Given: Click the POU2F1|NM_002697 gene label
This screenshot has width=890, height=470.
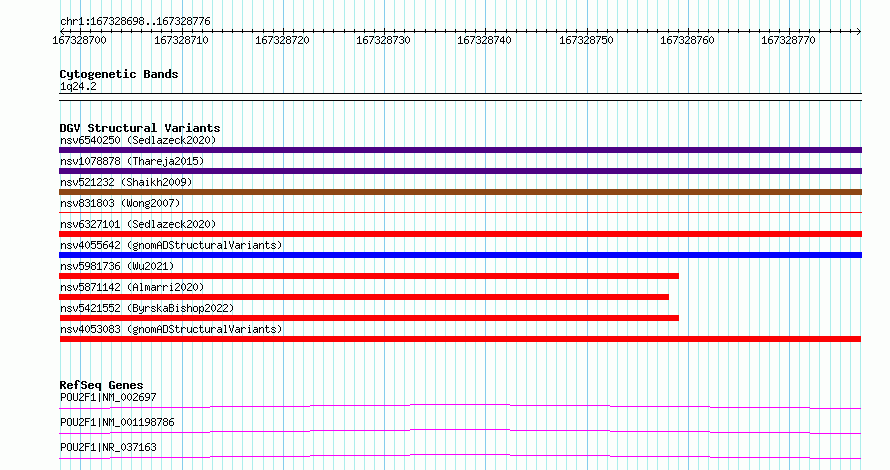Looking at the screenshot, I should coord(108,397).
